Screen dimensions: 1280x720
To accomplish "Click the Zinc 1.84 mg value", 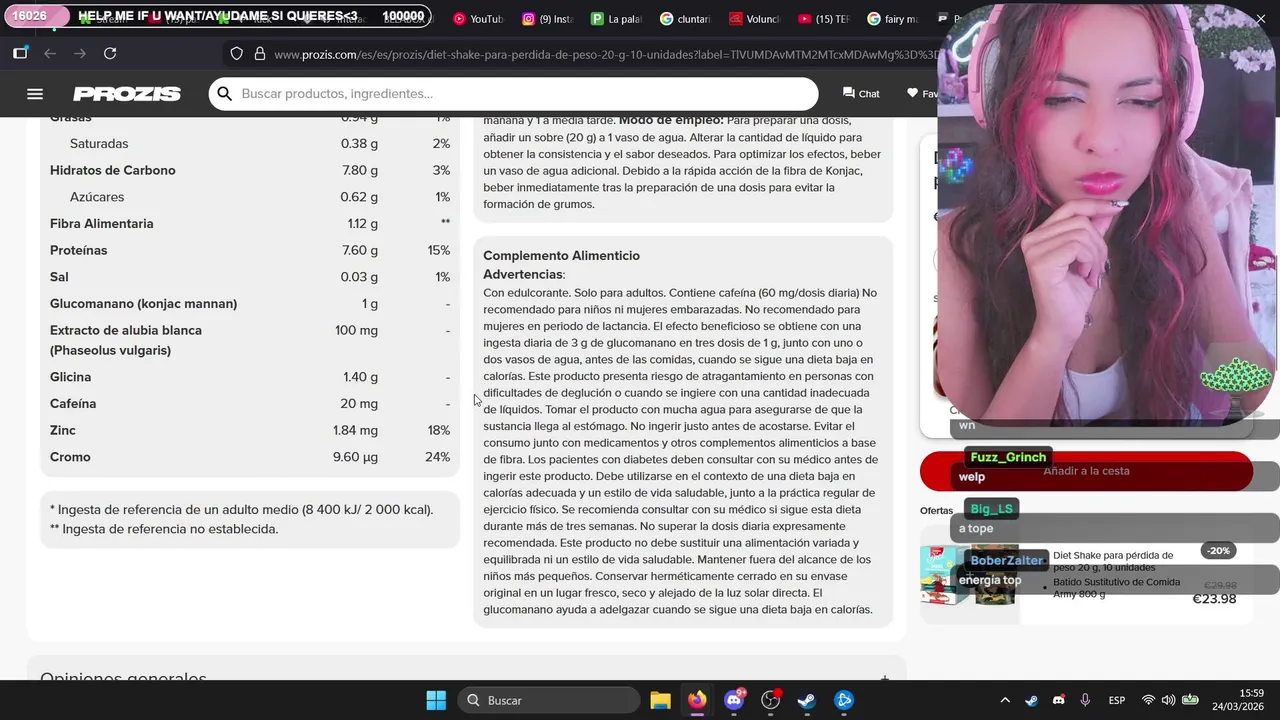I will coord(355,430).
